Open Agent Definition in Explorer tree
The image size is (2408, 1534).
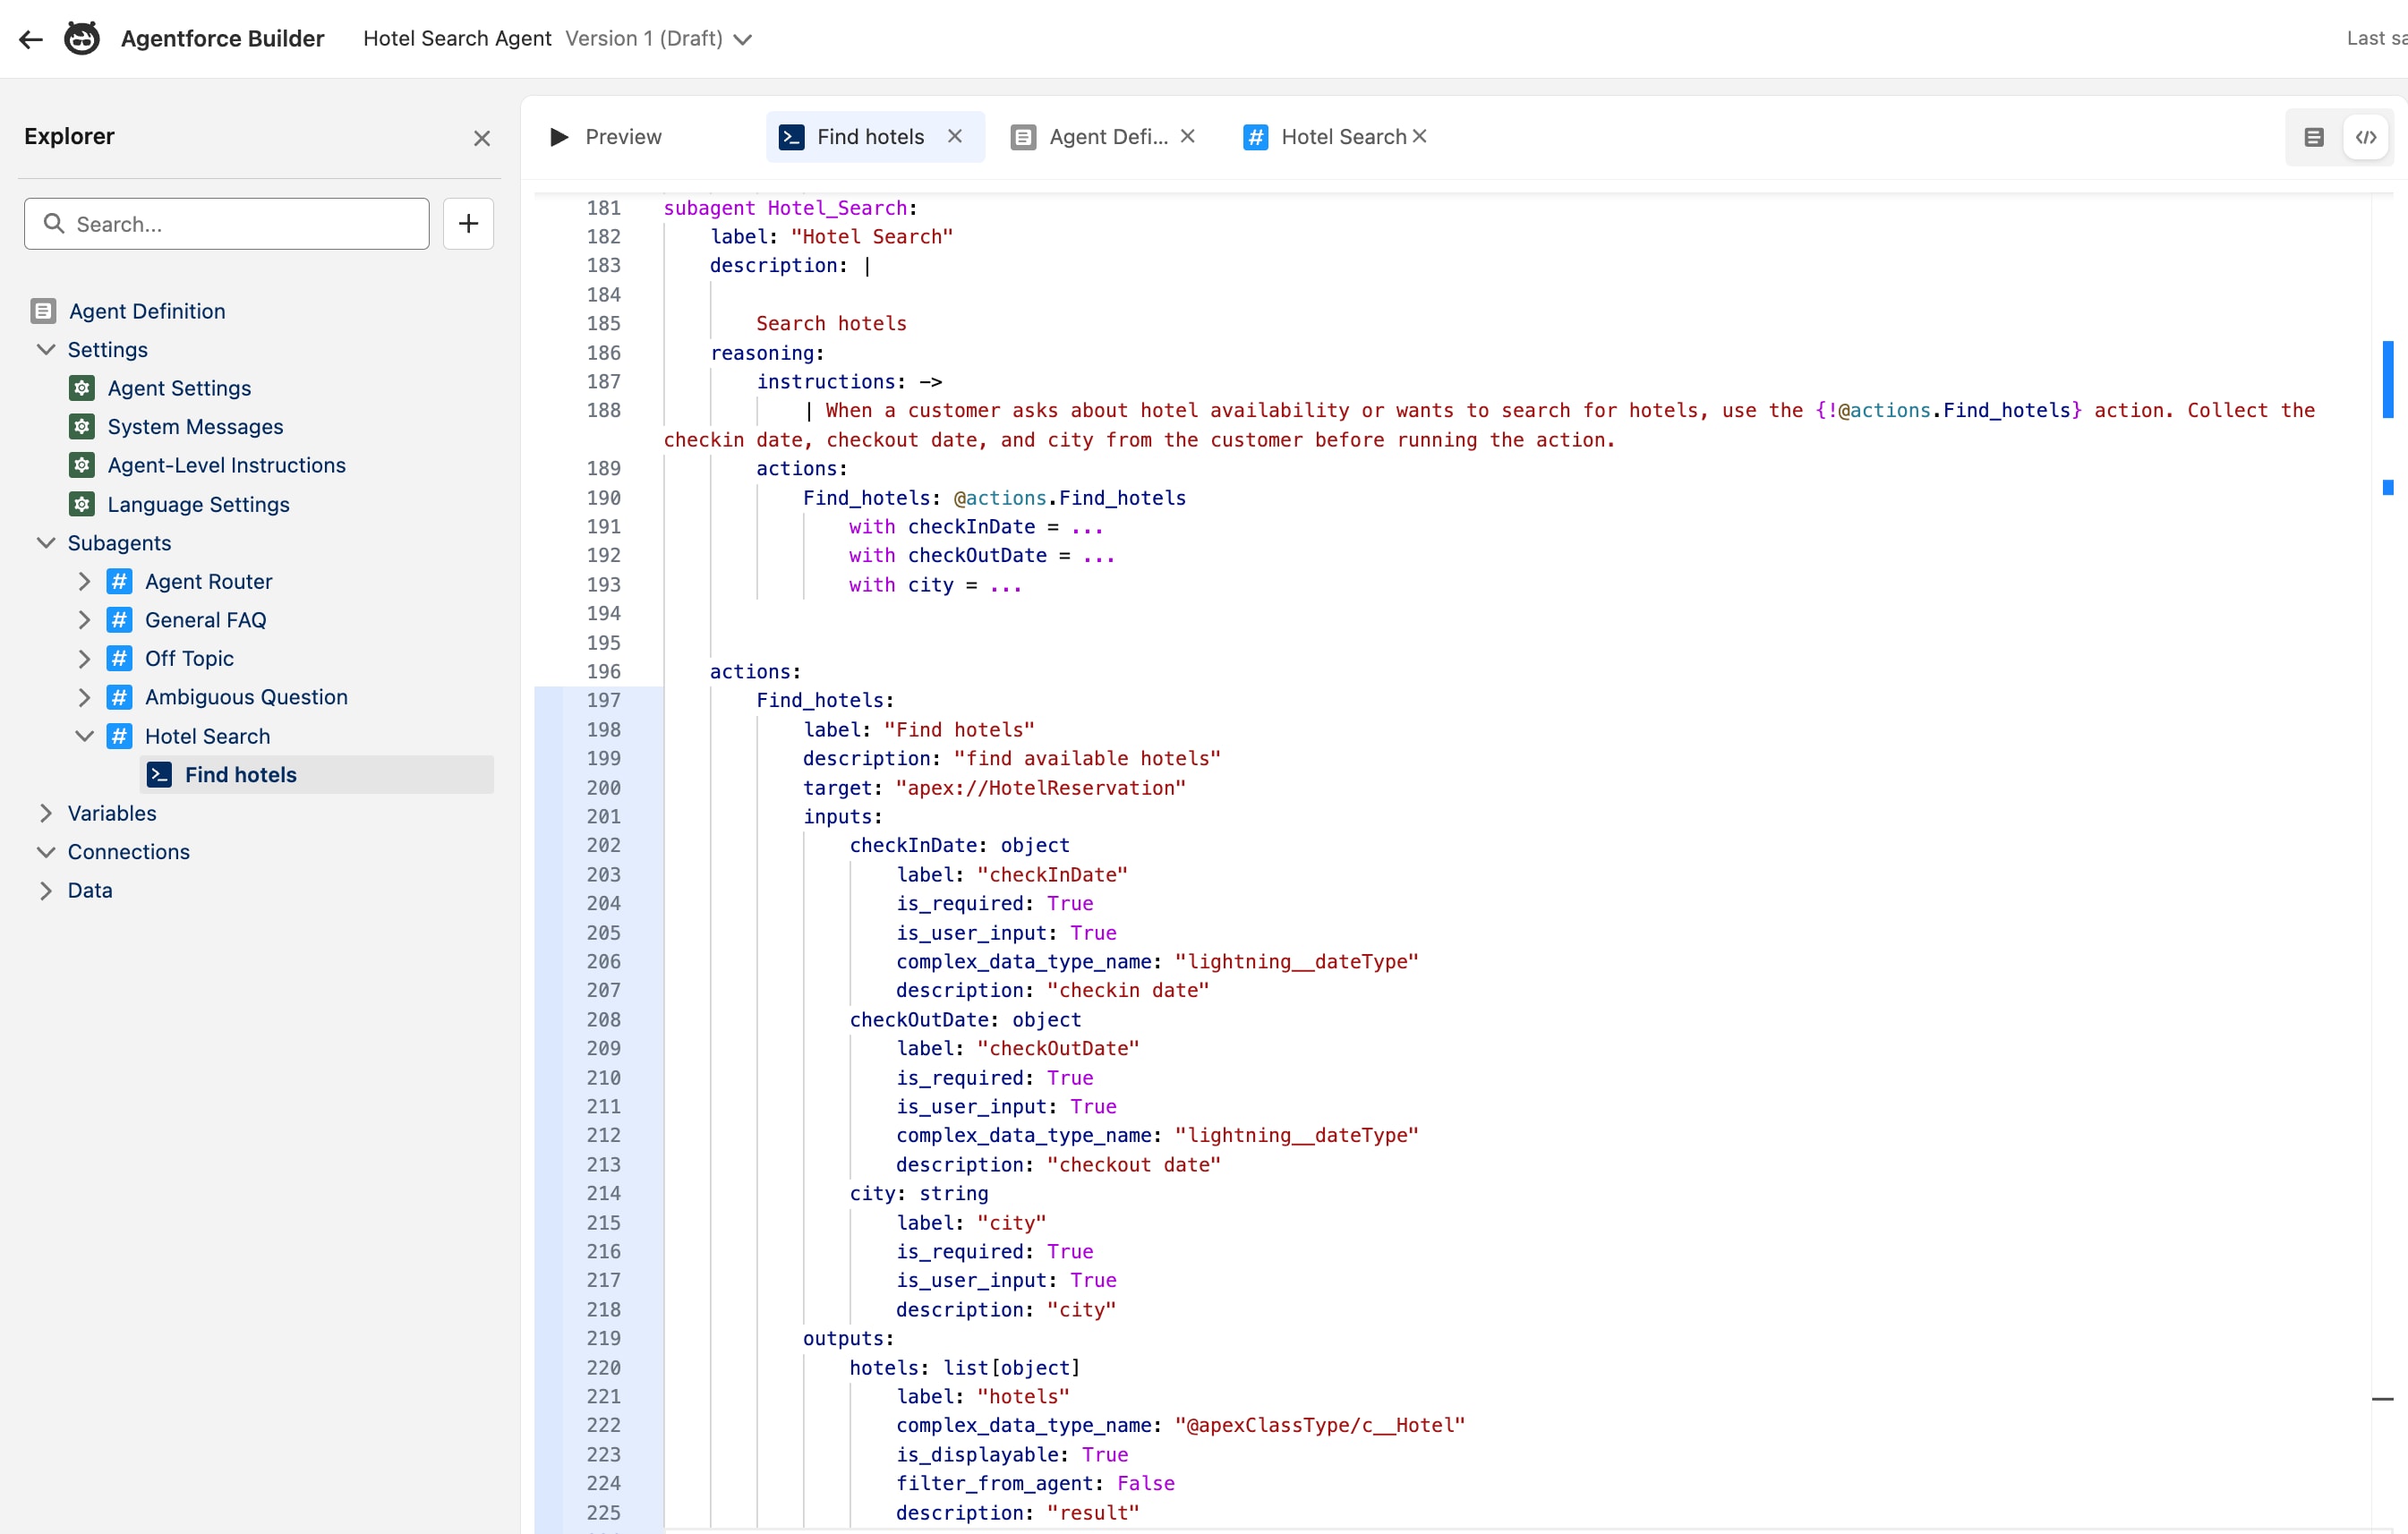pyautogui.click(x=147, y=311)
